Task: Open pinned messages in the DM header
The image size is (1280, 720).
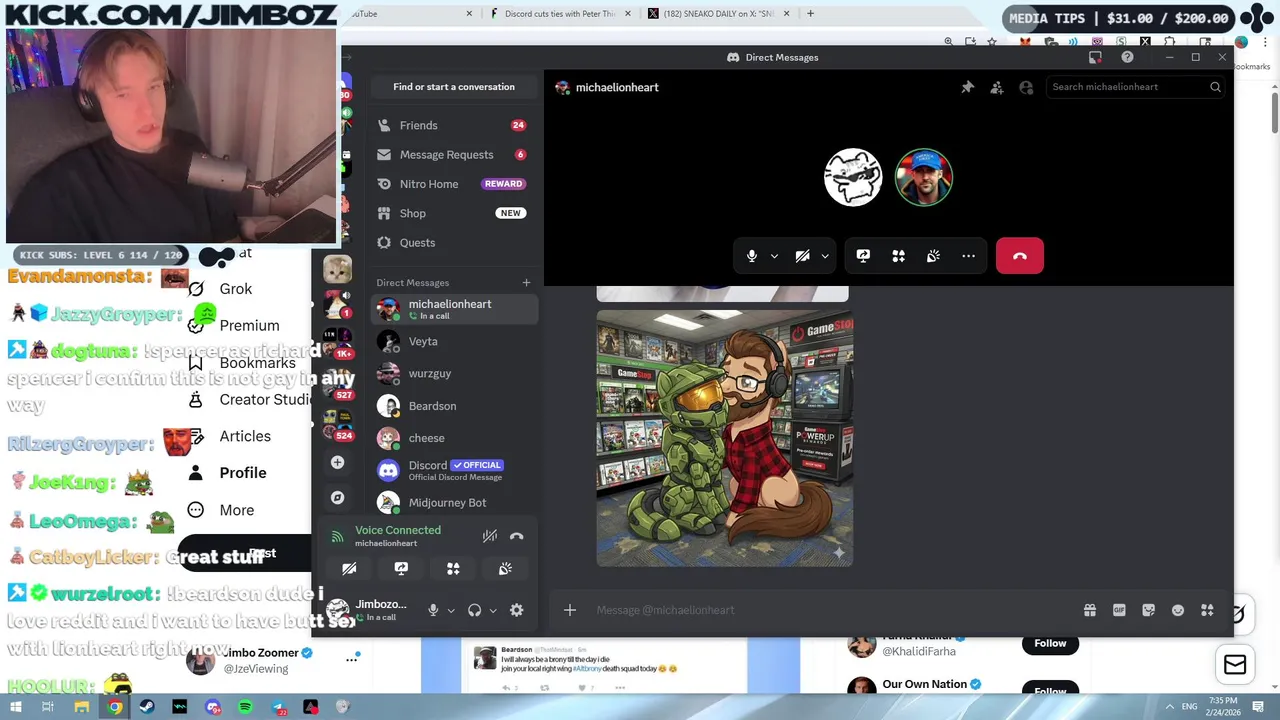Action: tap(967, 87)
